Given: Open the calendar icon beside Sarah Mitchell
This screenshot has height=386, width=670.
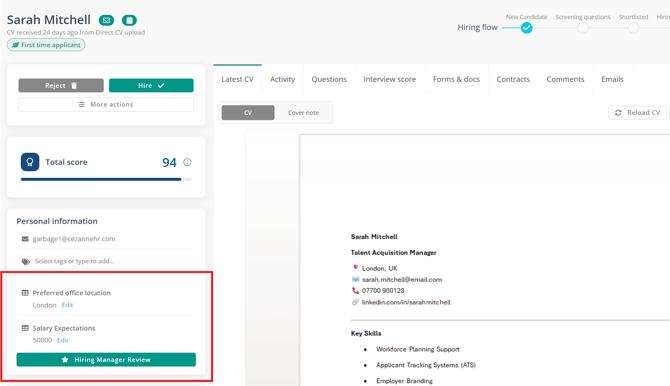Looking at the screenshot, I should 129,20.
